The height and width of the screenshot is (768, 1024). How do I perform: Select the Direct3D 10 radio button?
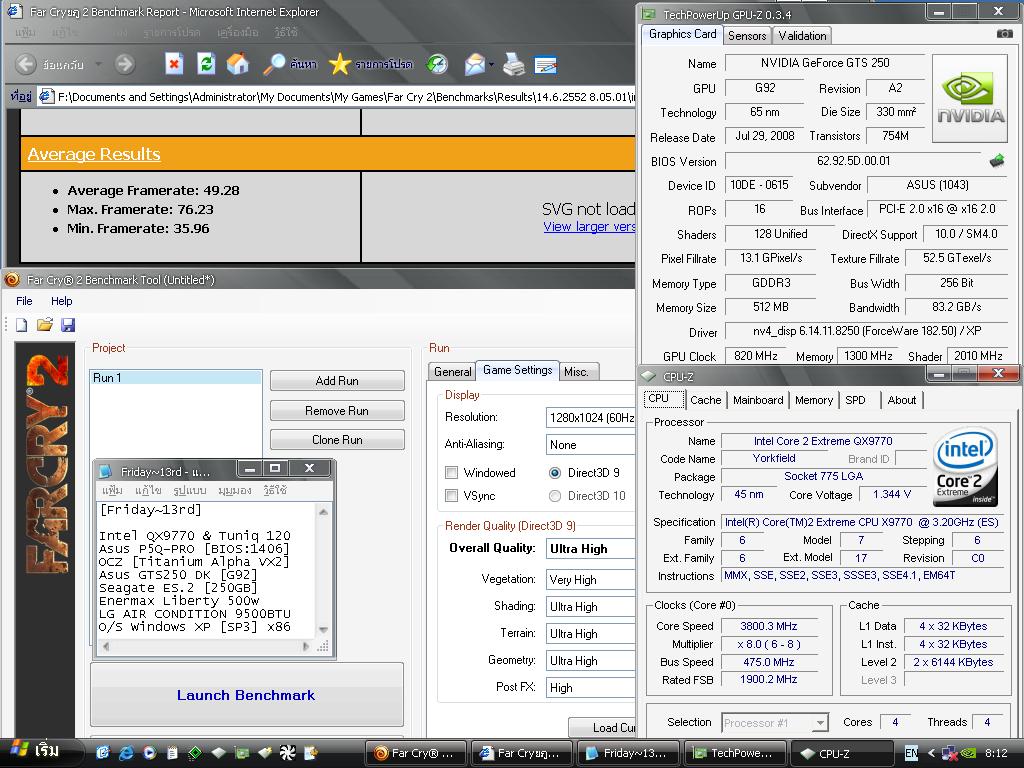[x=555, y=496]
